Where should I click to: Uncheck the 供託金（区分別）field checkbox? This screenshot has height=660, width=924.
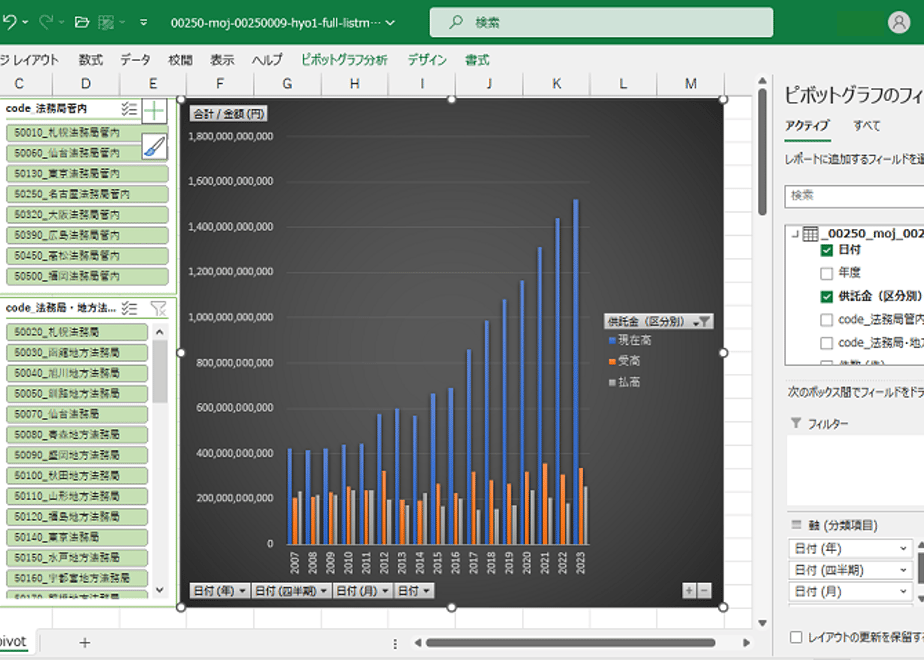tap(827, 296)
